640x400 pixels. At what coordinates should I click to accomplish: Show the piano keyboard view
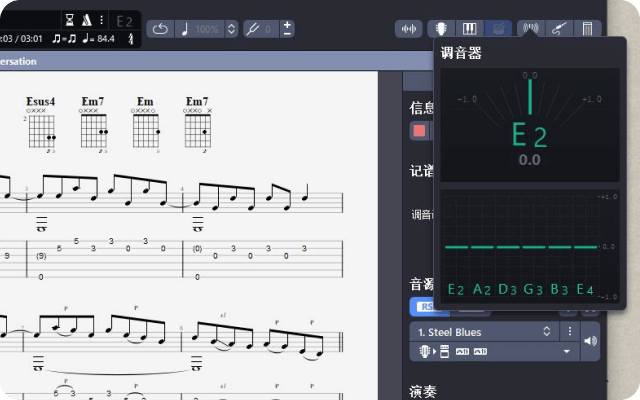pyautogui.click(x=471, y=29)
